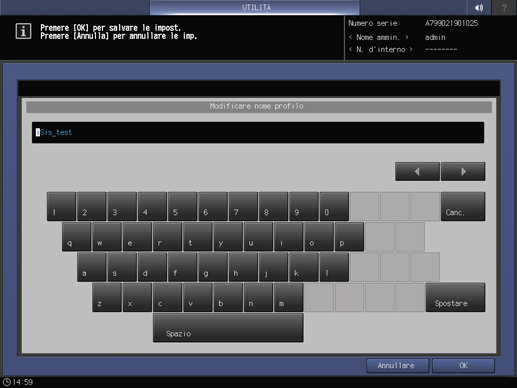517x388 pixels.
Task: Cancel editing with the Annullare button
Action: point(397,366)
